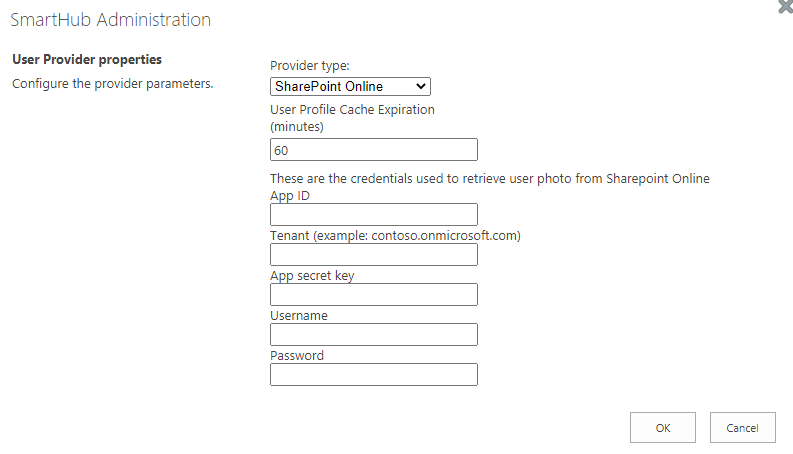The height and width of the screenshot is (454, 793).
Task: Click the 'Provider type:' label
Action: (x=310, y=66)
